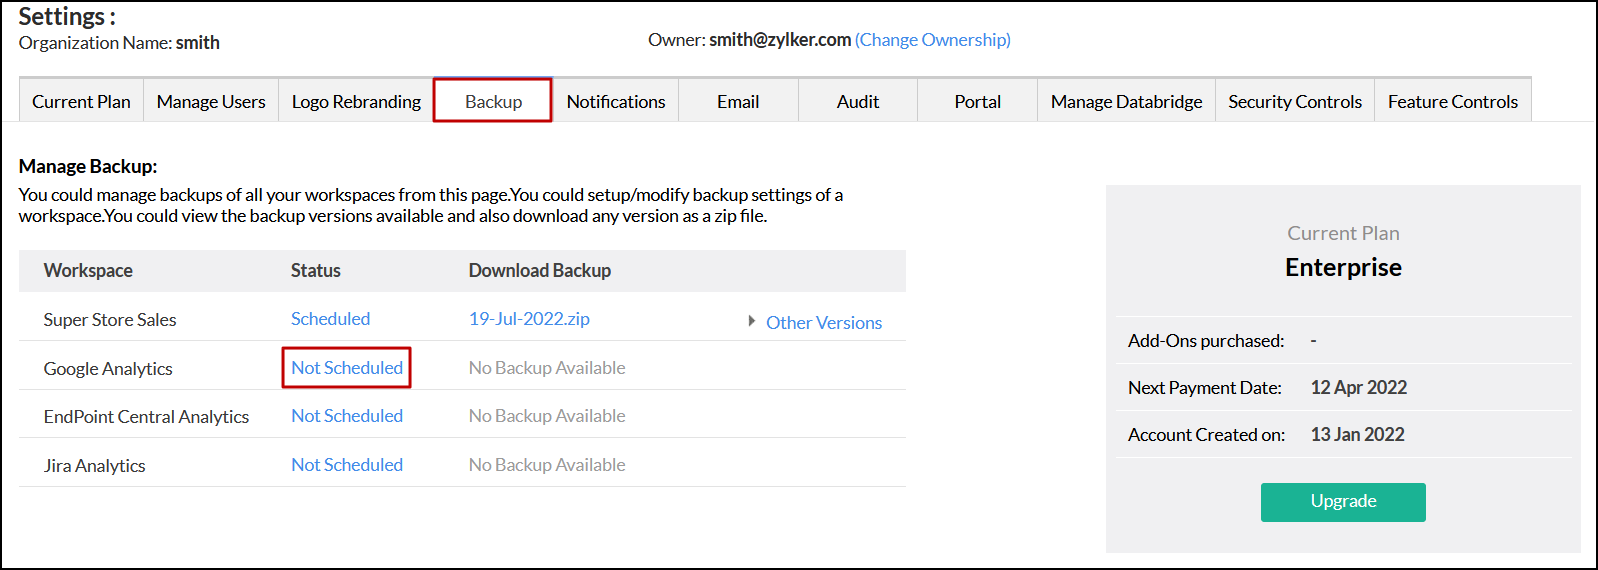View the Audit tab
Image resolution: width=1598 pixels, height=570 pixels.
pos(858,101)
